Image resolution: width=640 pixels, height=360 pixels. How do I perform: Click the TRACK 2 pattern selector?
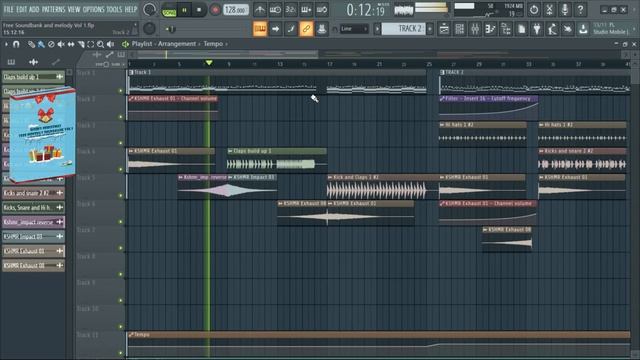coord(404,29)
